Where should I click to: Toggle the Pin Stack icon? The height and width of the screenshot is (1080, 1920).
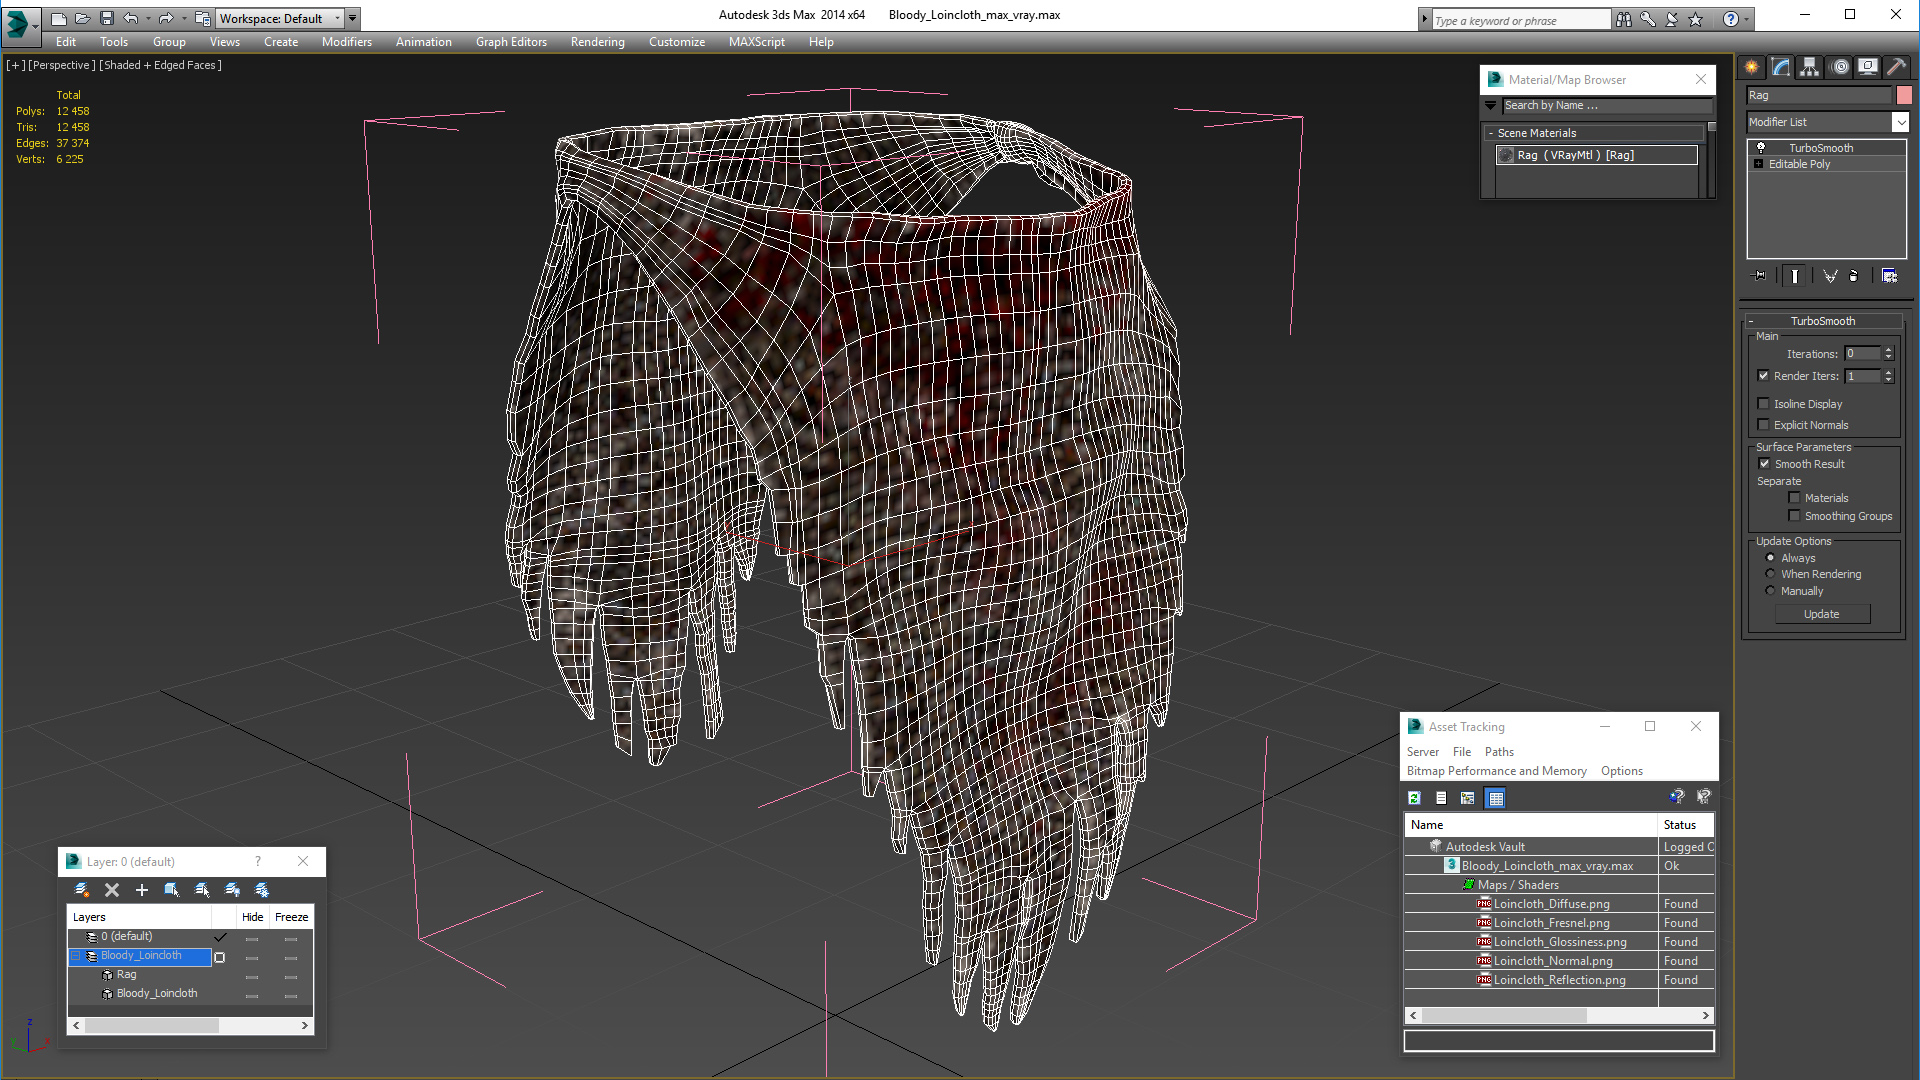click(x=1760, y=276)
